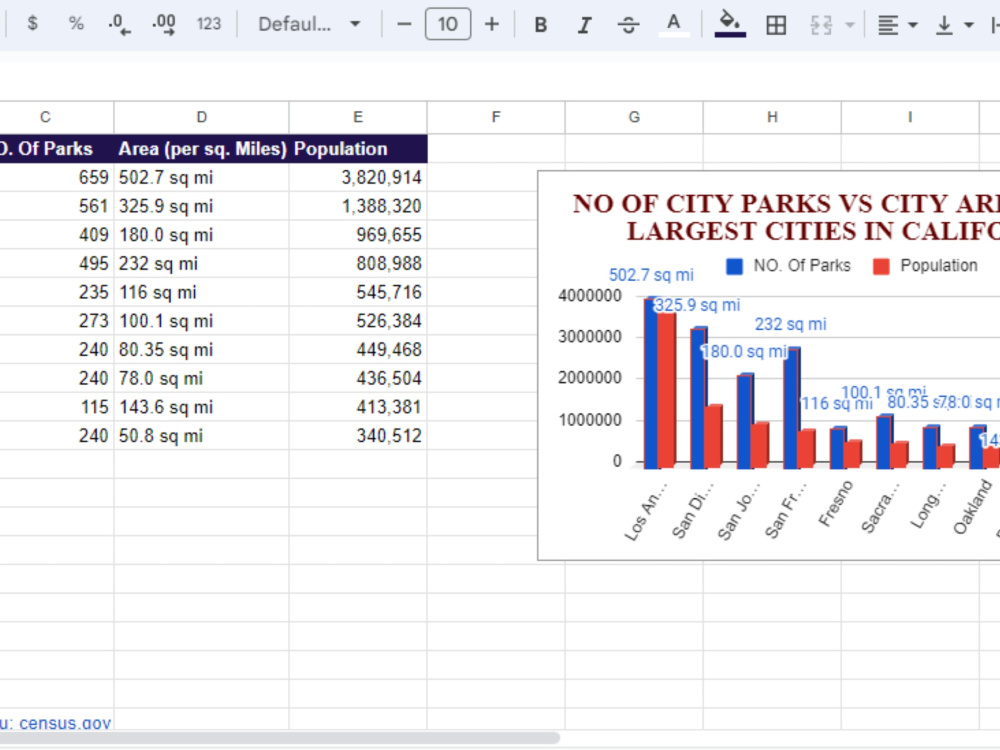Click cell showing 143.6 sq mi

click(202, 407)
